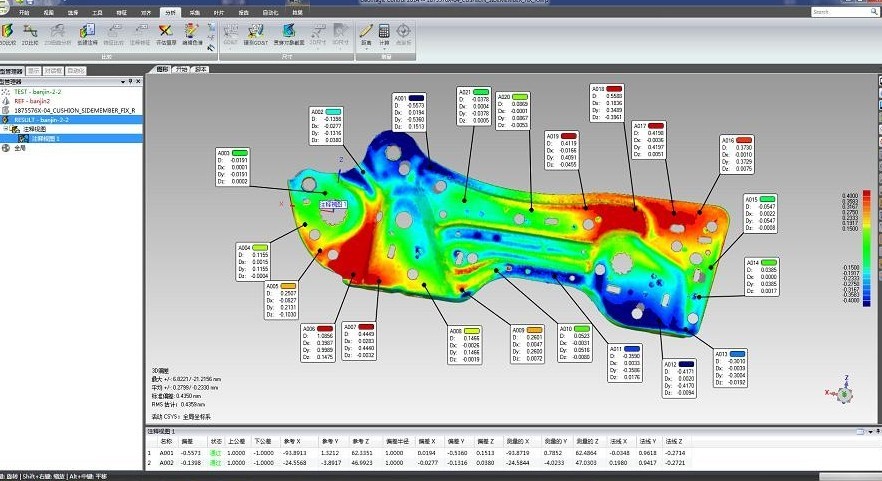Pin the model manager panel

(x=130, y=82)
